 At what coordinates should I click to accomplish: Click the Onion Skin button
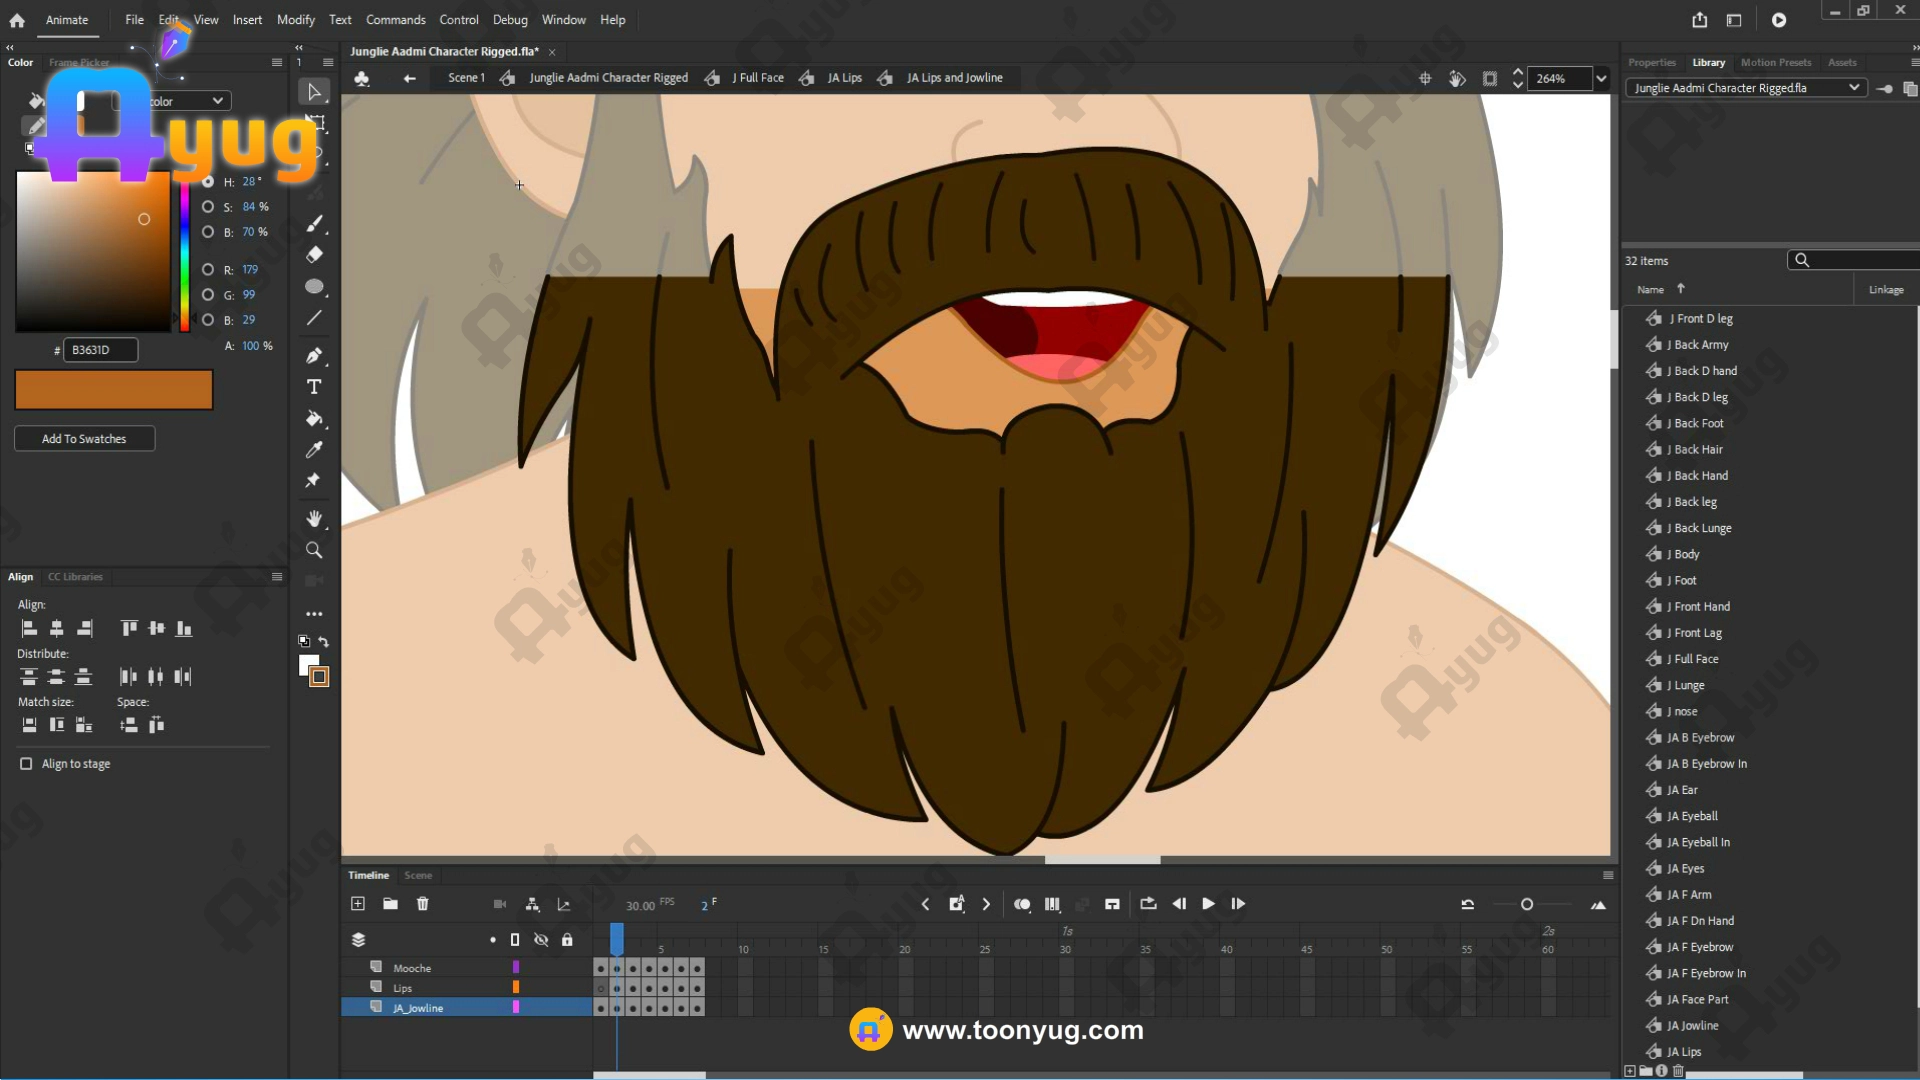click(1022, 904)
